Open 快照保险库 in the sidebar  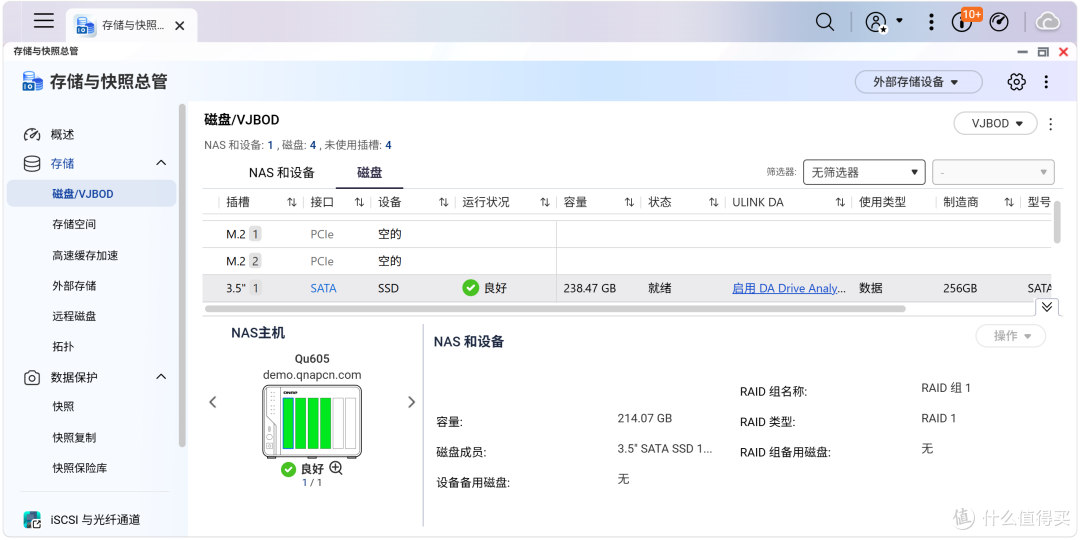coord(80,468)
